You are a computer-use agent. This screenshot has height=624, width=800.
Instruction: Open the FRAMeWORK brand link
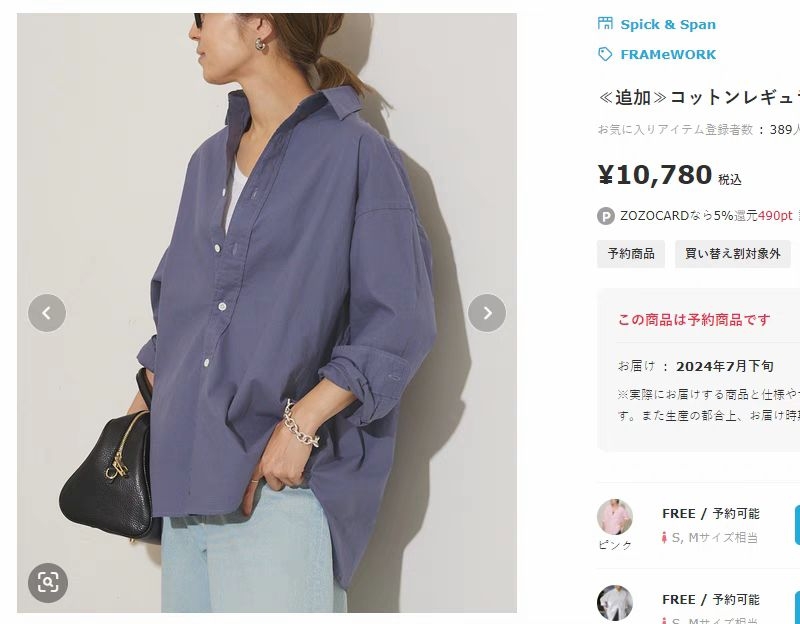pyautogui.click(x=668, y=55)
